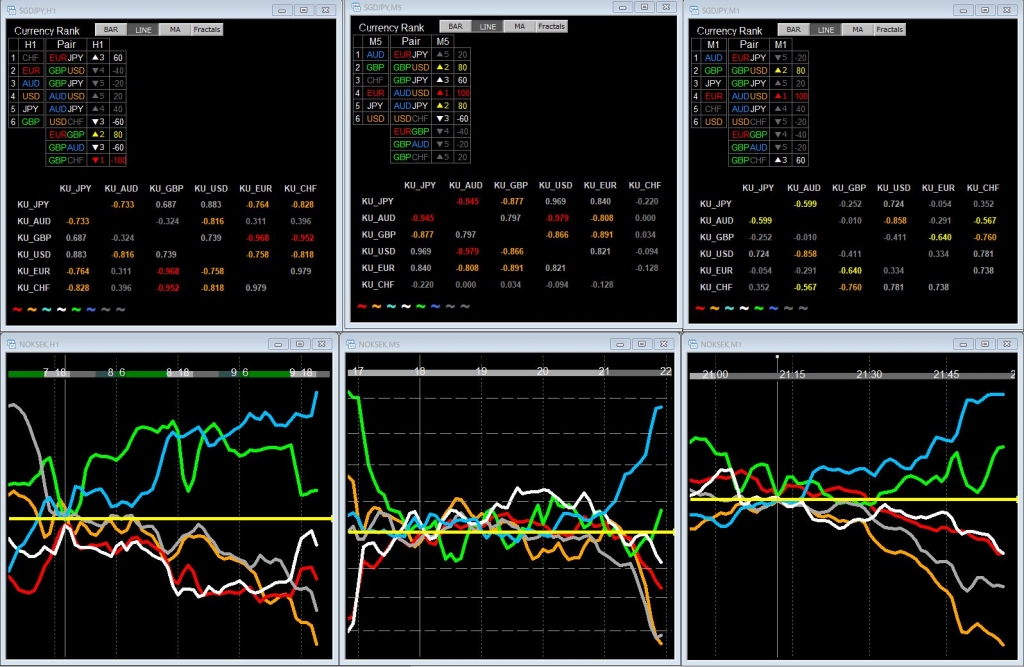The image size is (1024, 667).
Task: Click the chart icon in NOKSEK,M1 title bar
Action: pos(695,344)
